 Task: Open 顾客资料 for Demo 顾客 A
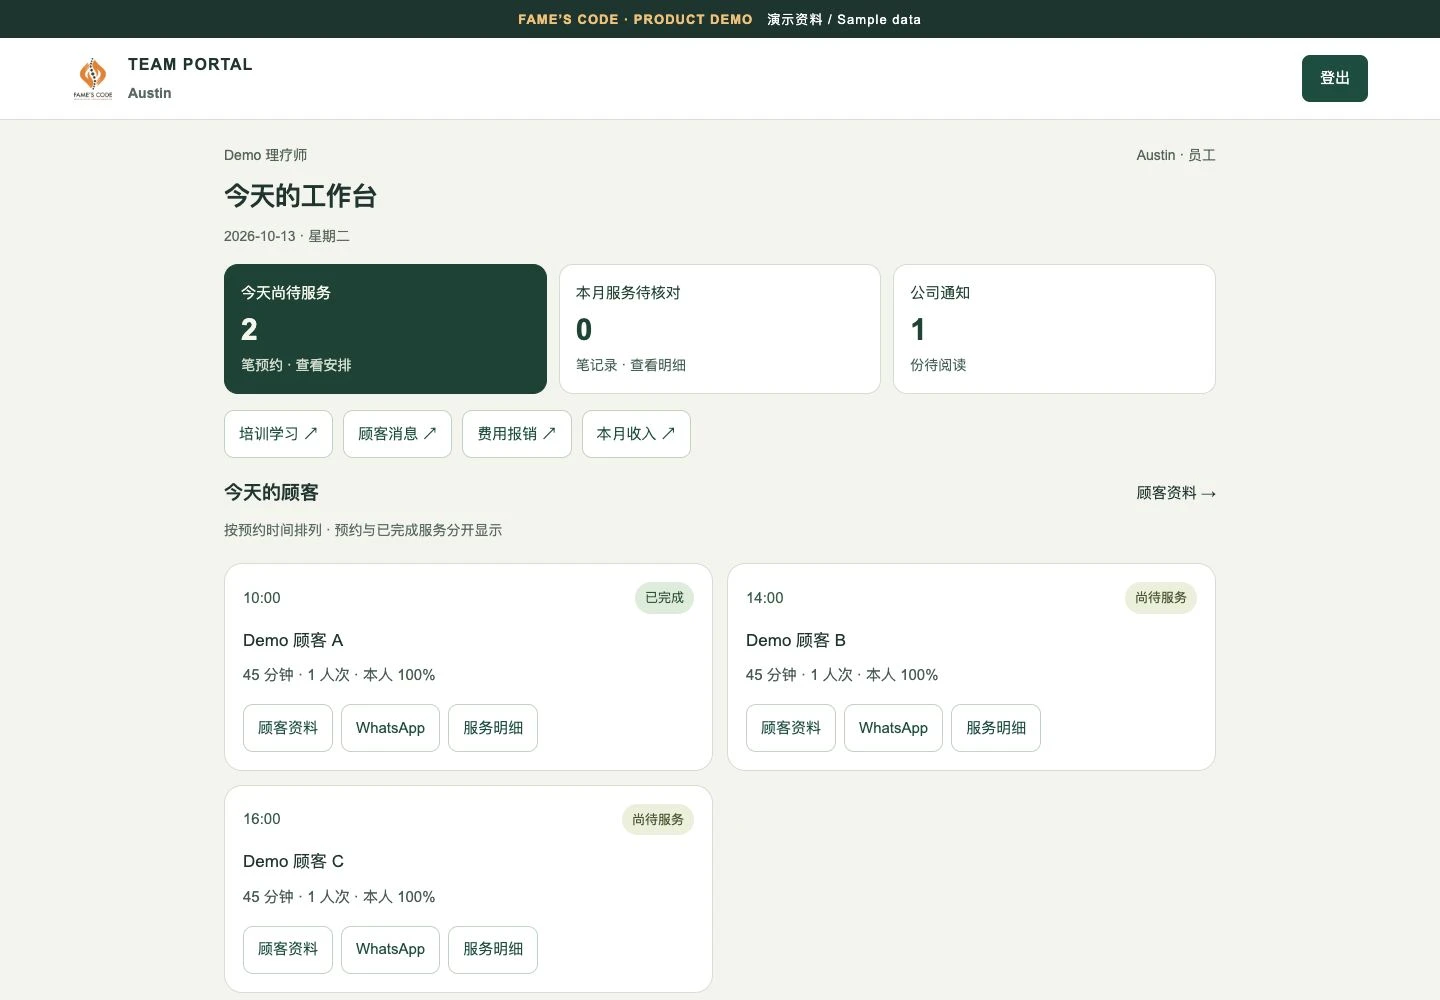pyautogui.click(x=288, y=728)
